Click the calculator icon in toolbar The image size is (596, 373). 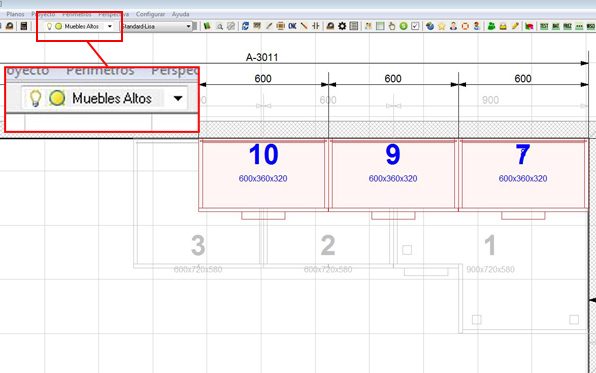(x=24, y=26)
